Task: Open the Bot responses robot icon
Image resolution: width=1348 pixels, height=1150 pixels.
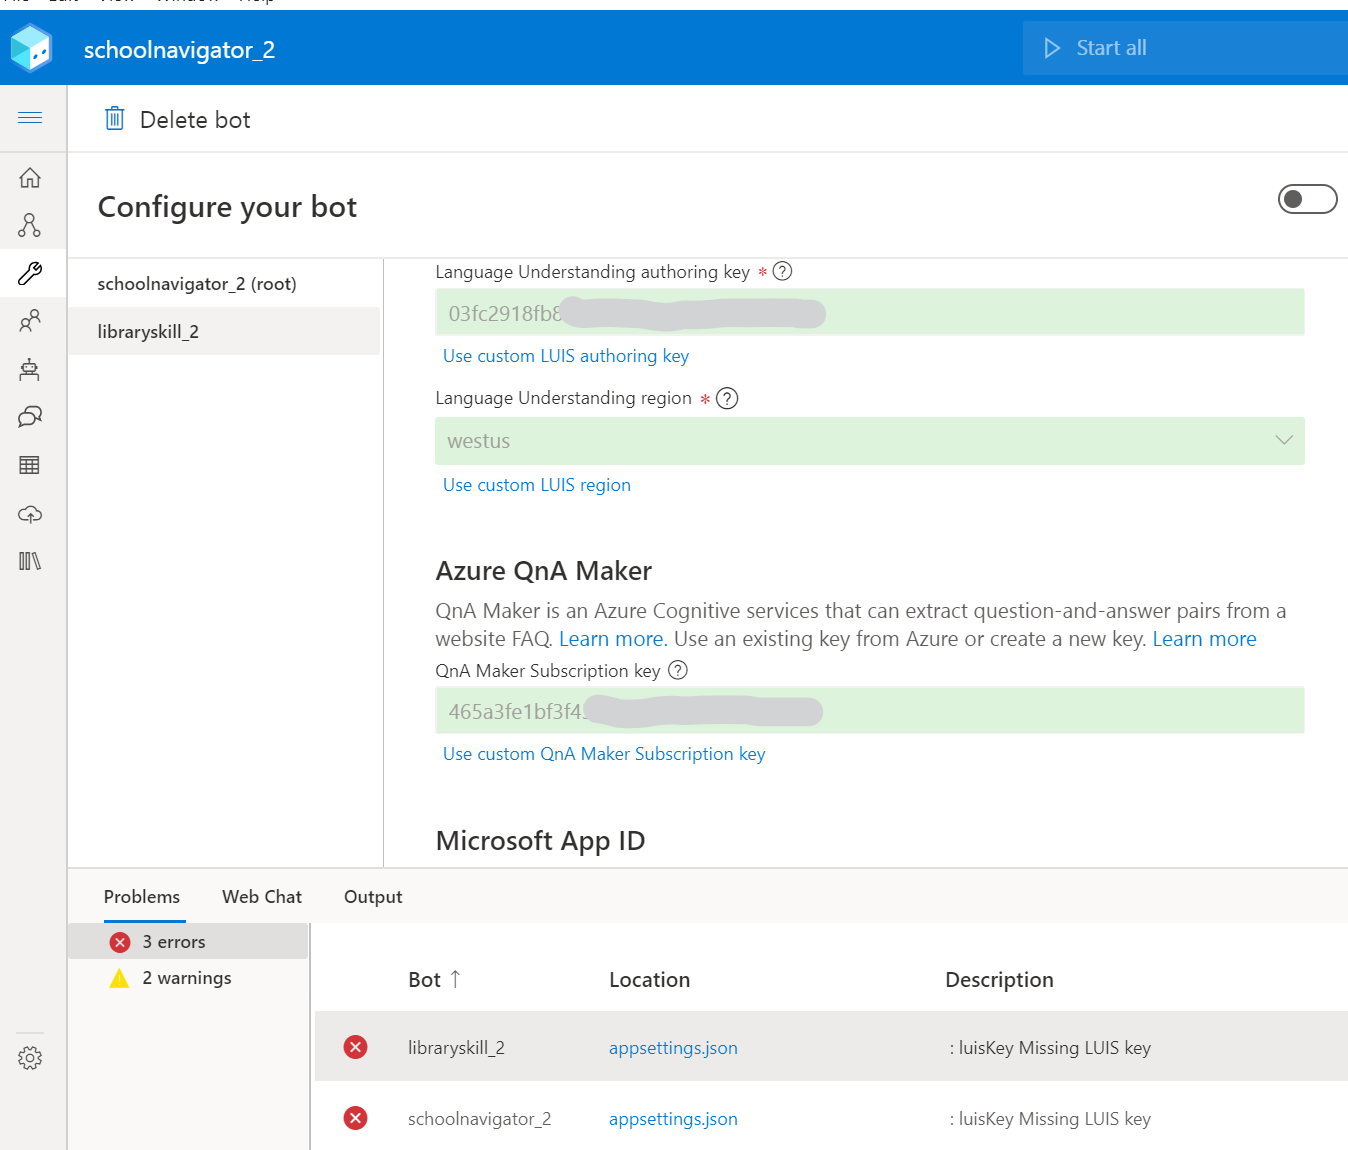Action: [x=30, y=369]
